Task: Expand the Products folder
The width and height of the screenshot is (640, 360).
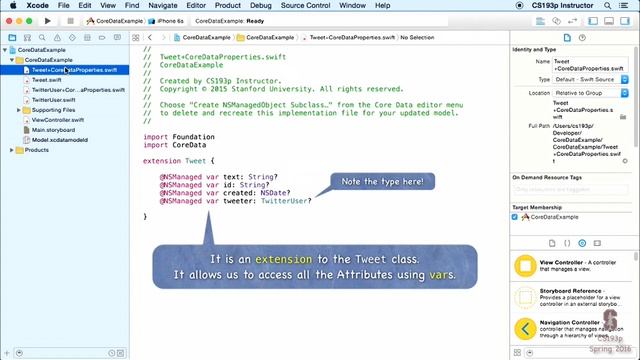Action: [x=12, y=150]
